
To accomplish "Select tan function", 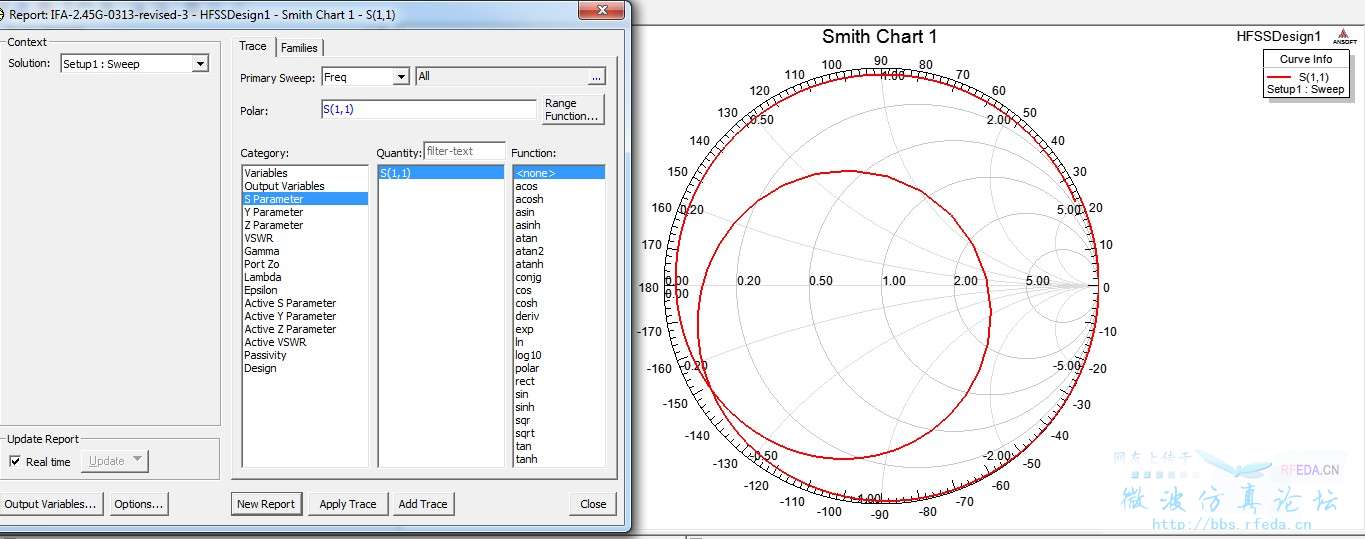I will (559, 446).
